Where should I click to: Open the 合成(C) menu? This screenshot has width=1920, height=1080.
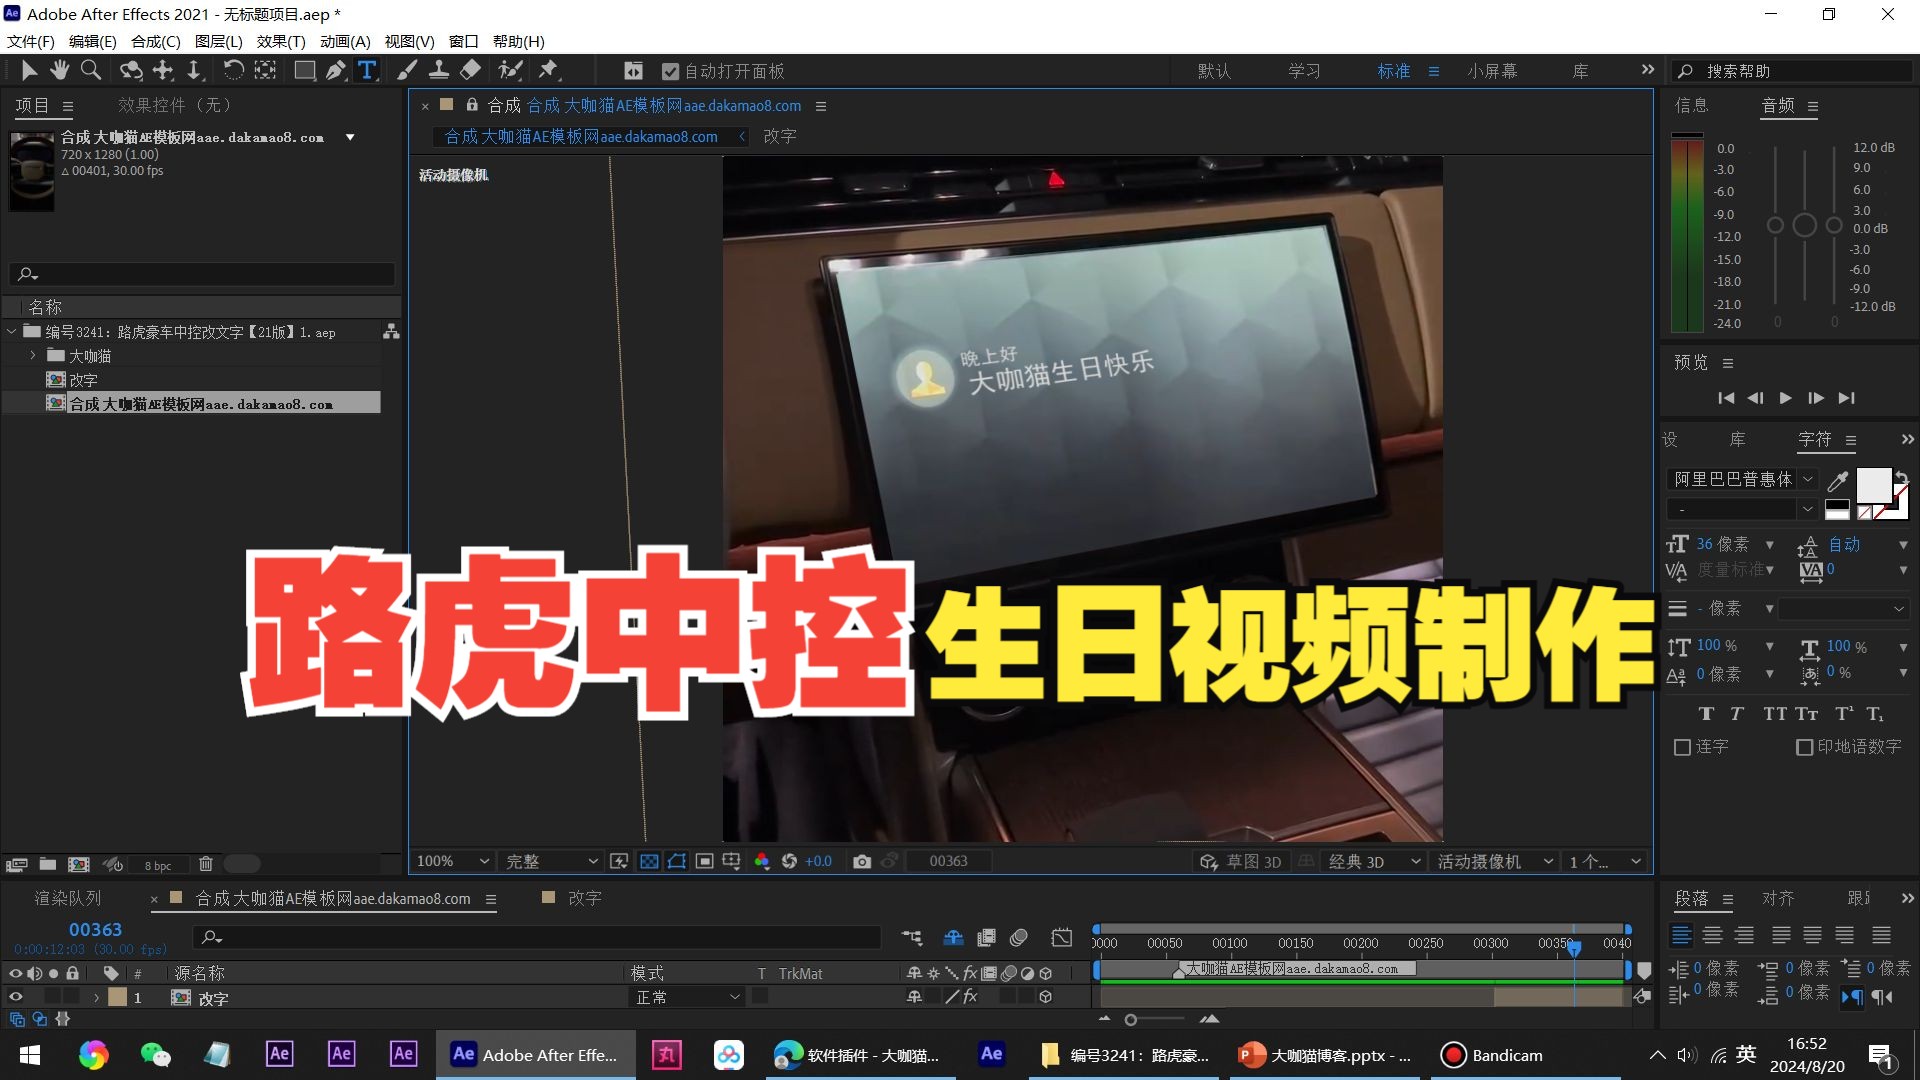(x=156, y=41)
